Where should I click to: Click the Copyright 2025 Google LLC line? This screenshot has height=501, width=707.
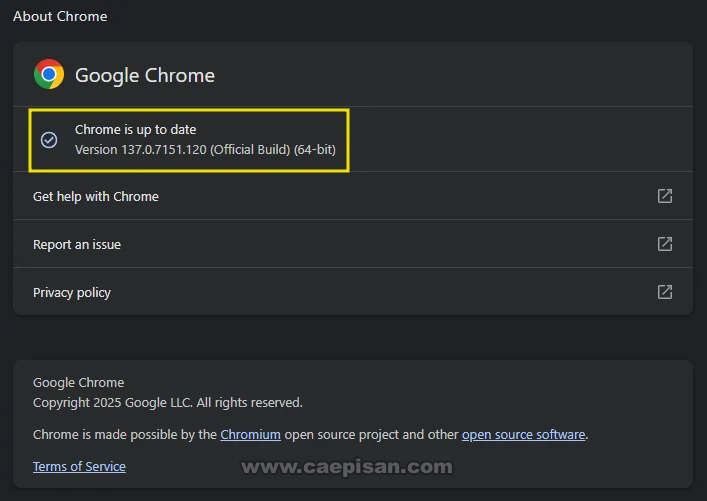click(168, 402)
